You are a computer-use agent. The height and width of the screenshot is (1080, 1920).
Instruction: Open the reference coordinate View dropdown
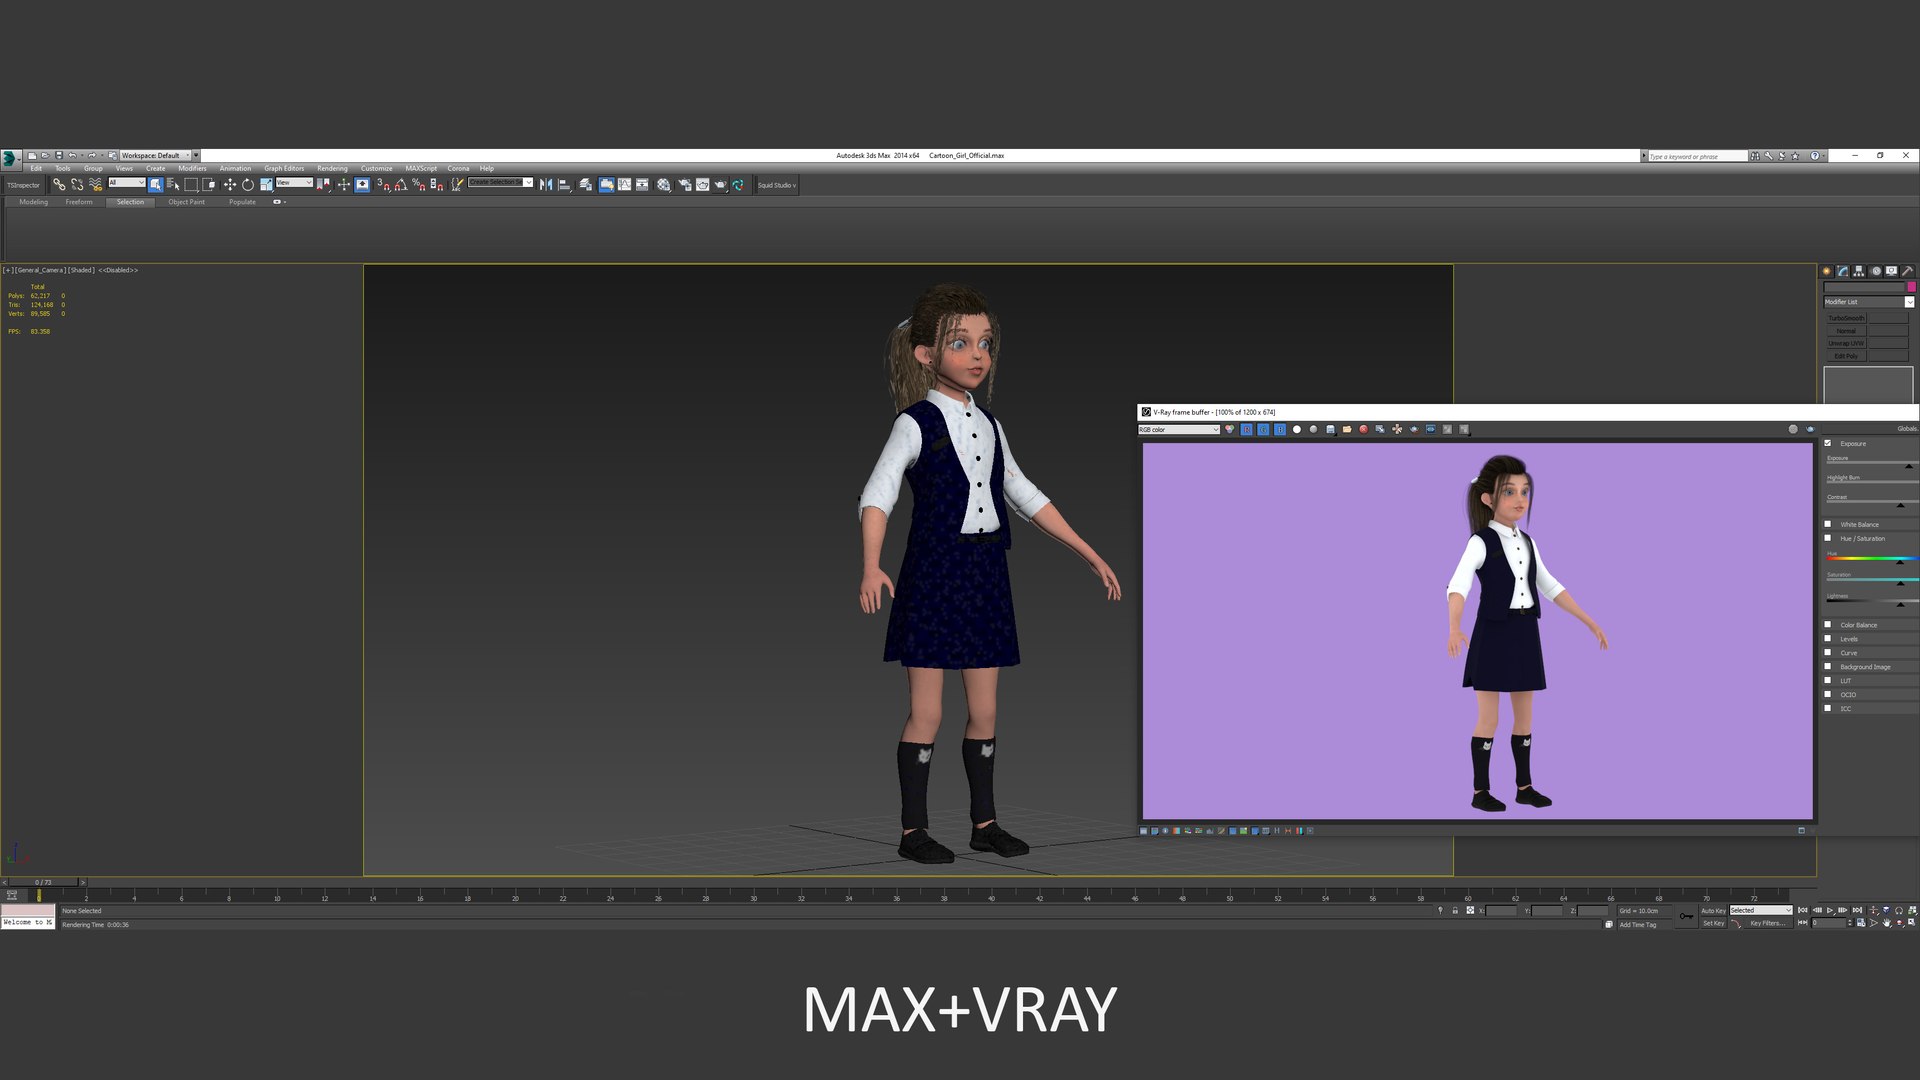294,183
